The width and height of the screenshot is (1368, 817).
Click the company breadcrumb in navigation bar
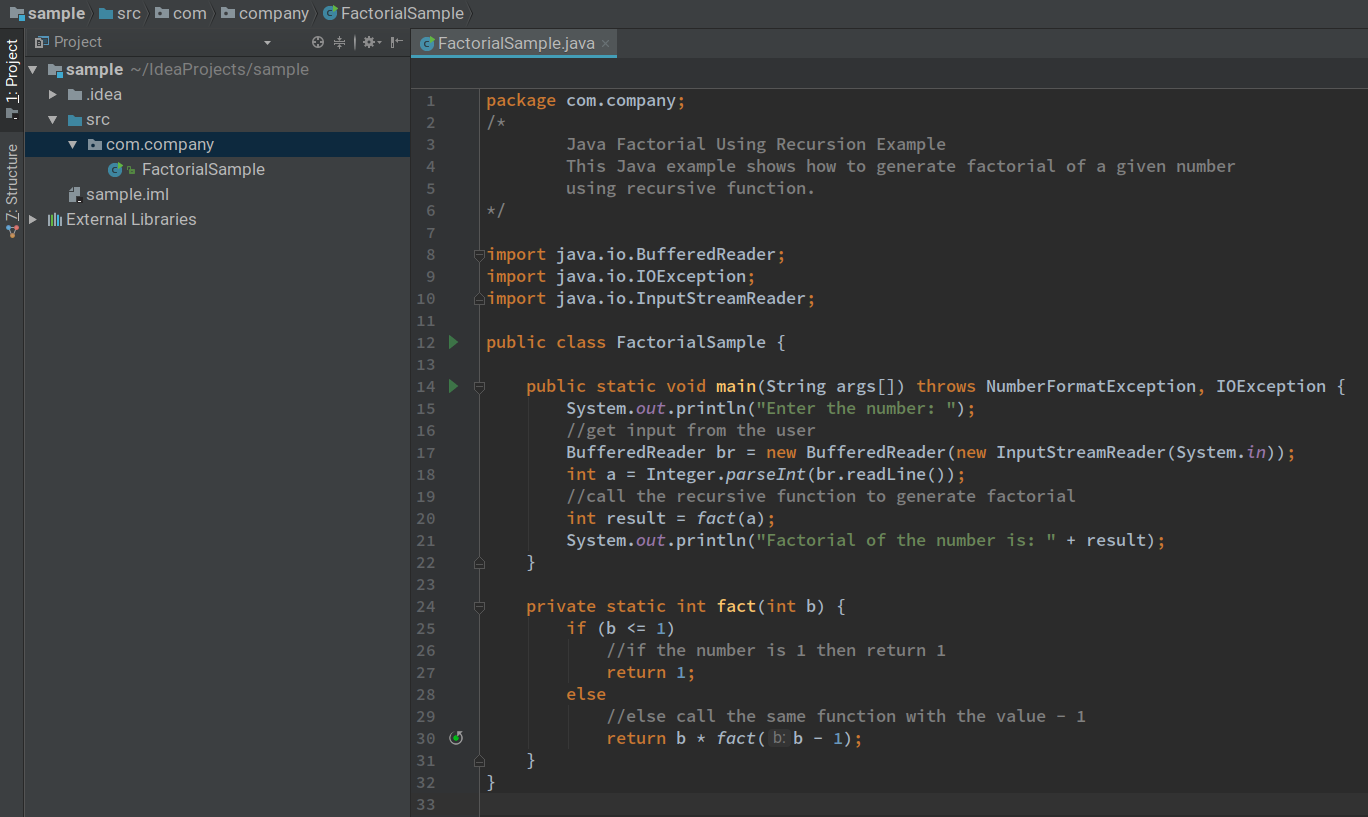click(x=265, y=14)
